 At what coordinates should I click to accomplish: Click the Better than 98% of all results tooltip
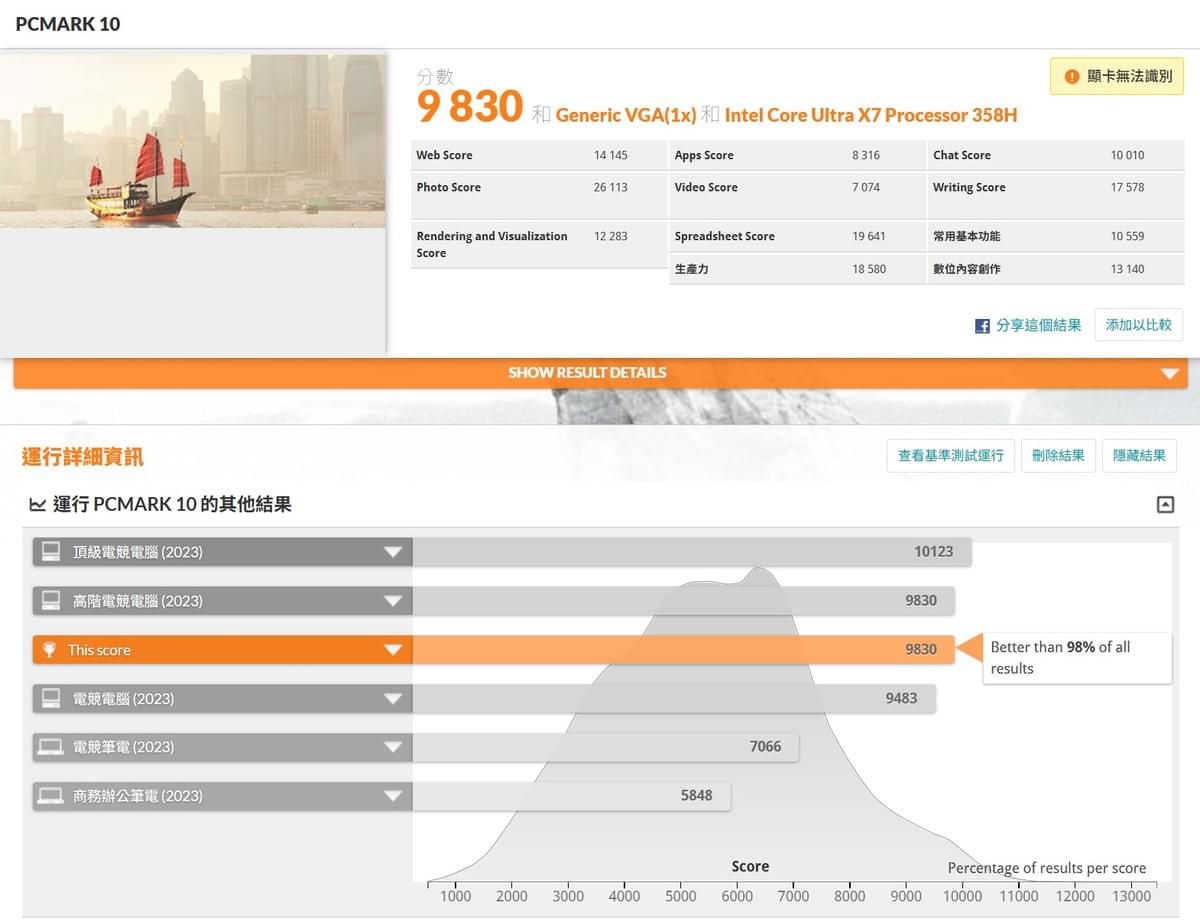(x=1077, y=658)
